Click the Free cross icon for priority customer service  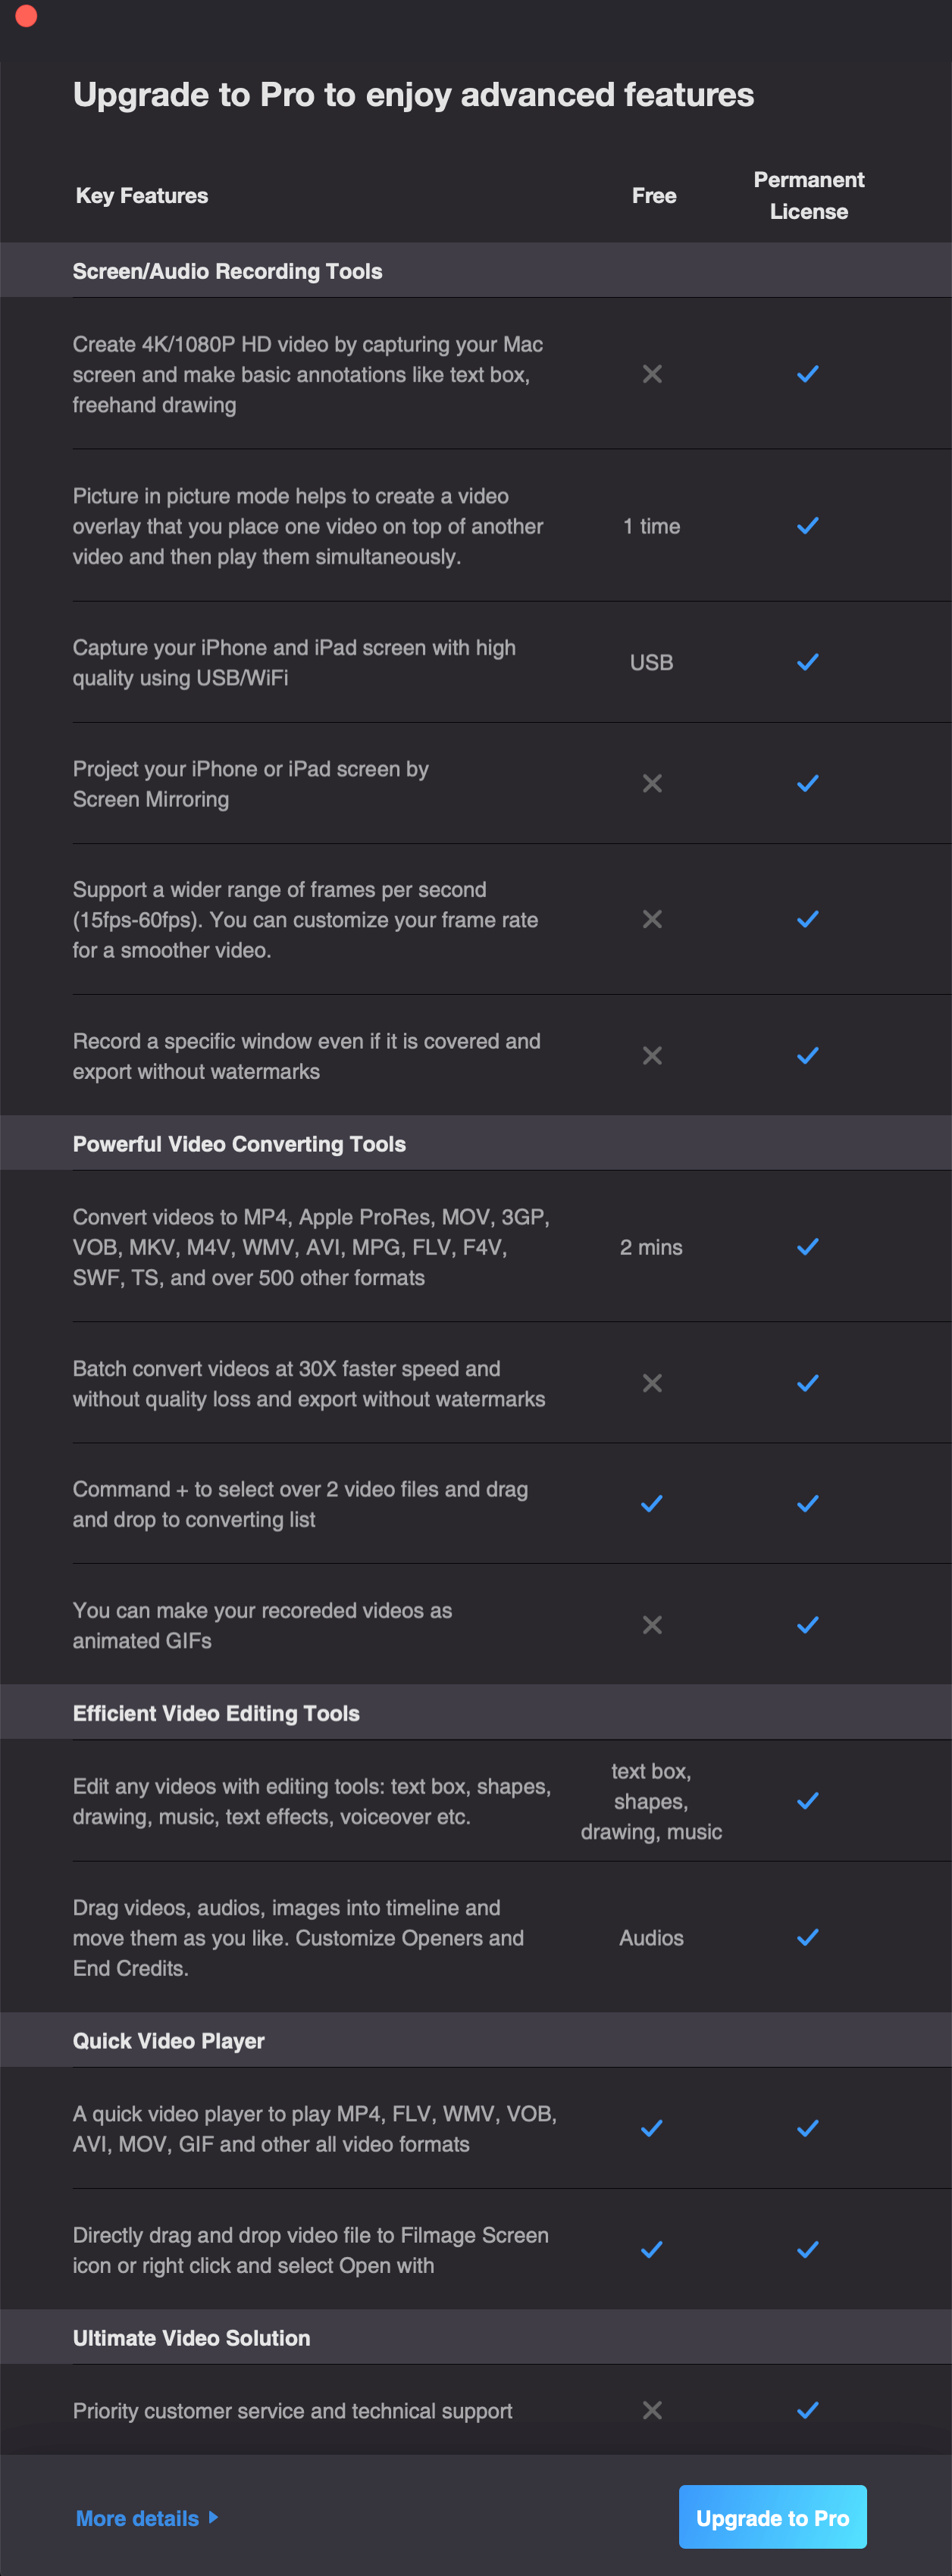coord(652,2410)
